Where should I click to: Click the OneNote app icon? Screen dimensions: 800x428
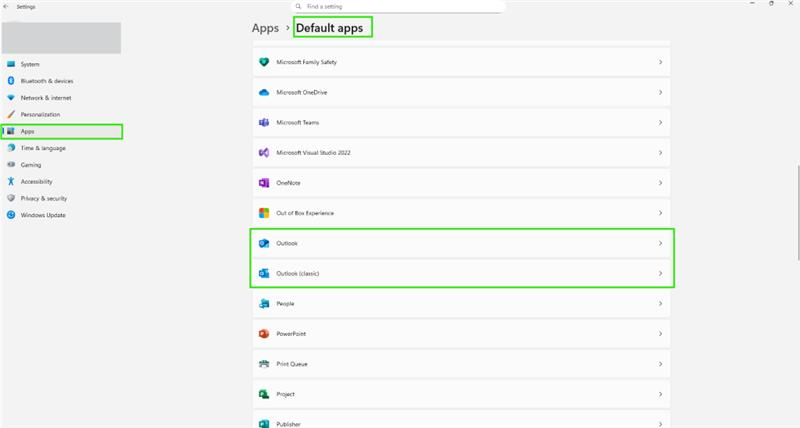(x=264, y=183)
